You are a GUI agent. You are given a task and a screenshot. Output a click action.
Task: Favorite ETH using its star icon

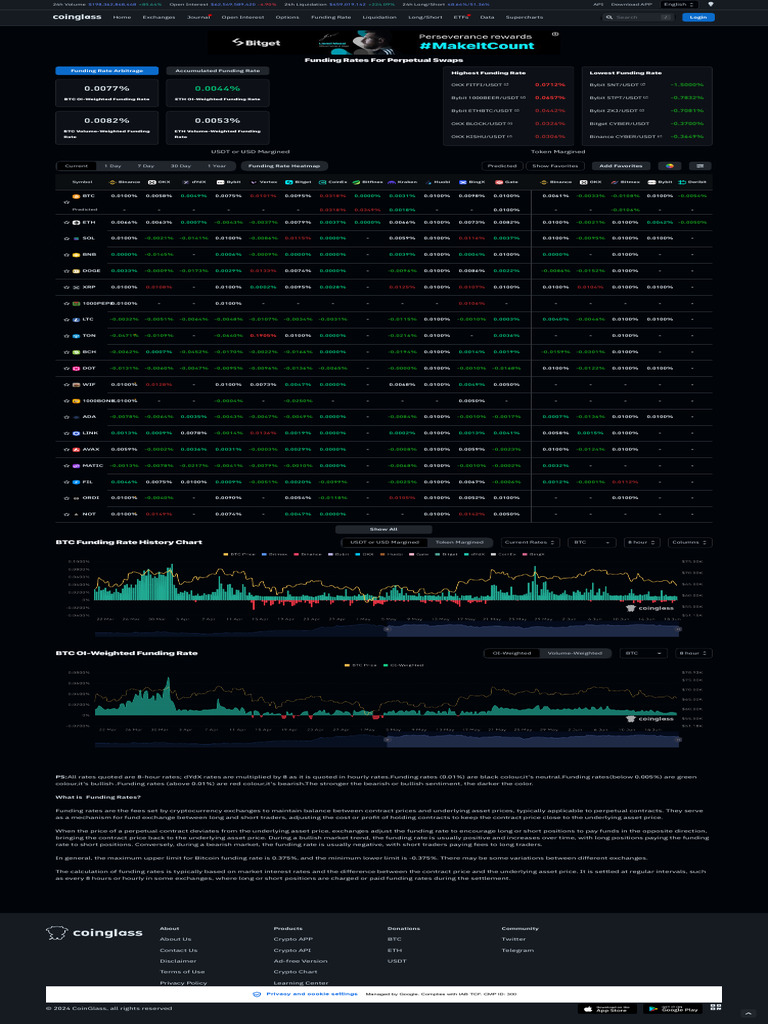pyautogui.click(x=66, y=222)
